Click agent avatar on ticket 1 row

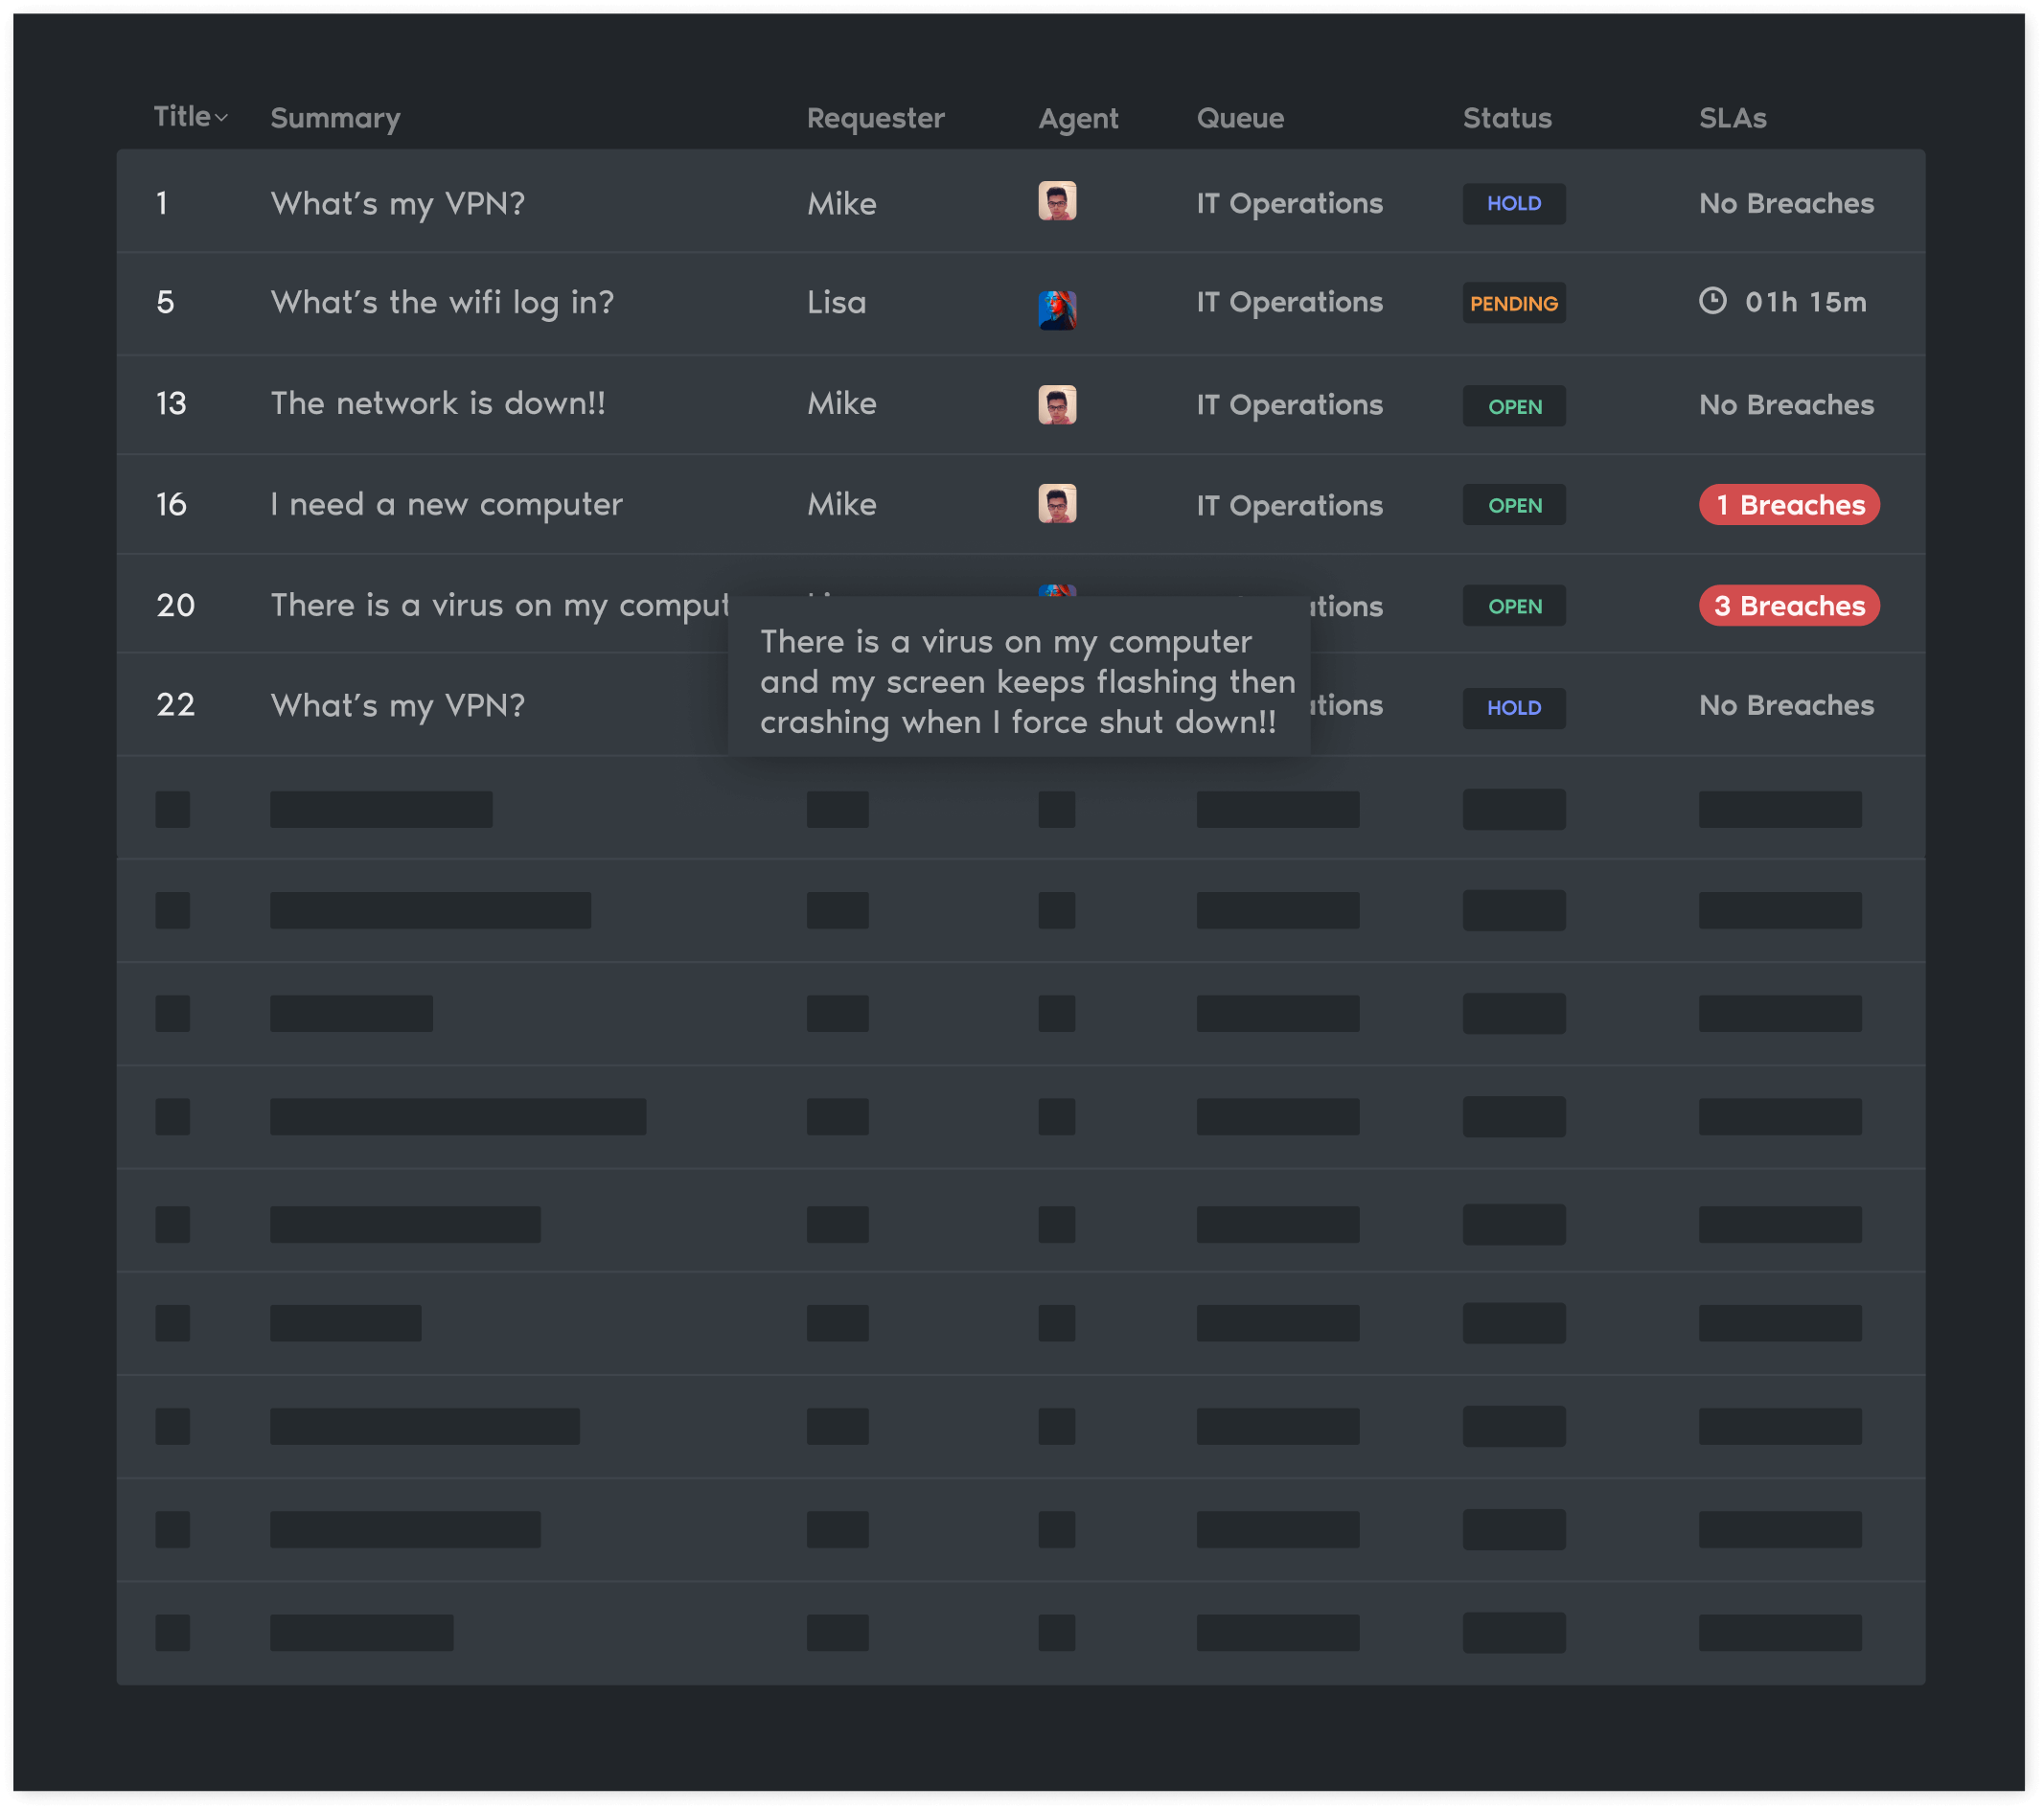point(1056,201)
